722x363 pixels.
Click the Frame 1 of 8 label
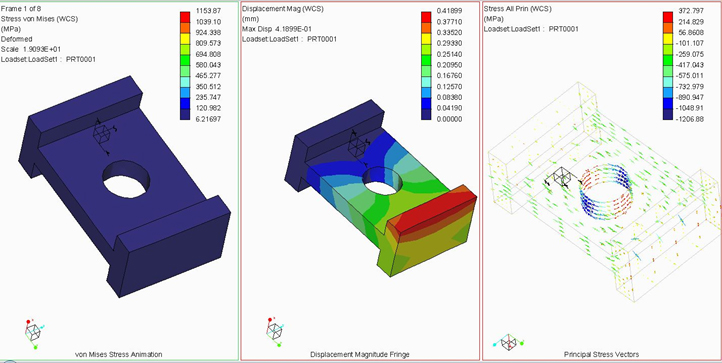pyautogui.click(x=20, y=9)
